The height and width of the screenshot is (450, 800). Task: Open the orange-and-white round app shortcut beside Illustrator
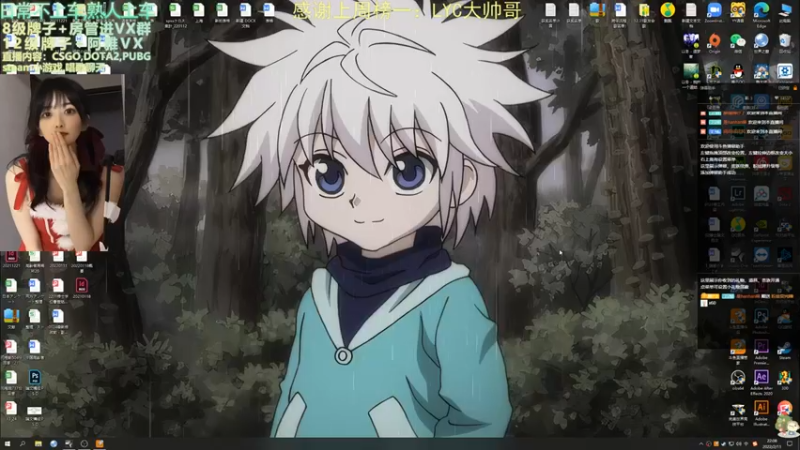pos(784,407)
